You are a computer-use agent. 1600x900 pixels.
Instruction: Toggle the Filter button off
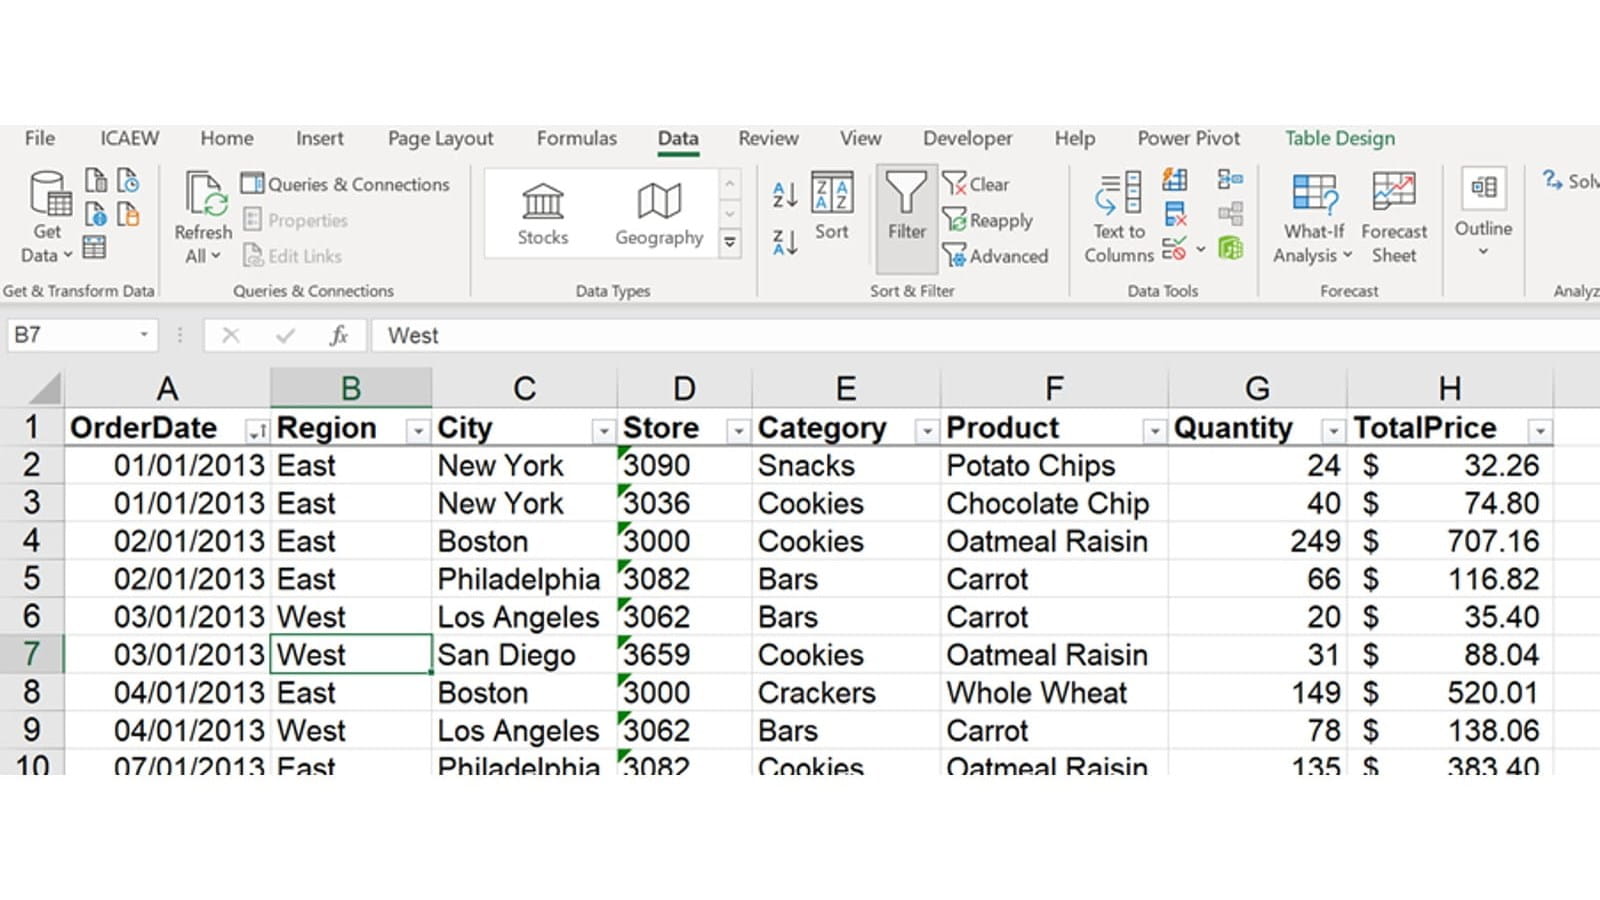906,207
